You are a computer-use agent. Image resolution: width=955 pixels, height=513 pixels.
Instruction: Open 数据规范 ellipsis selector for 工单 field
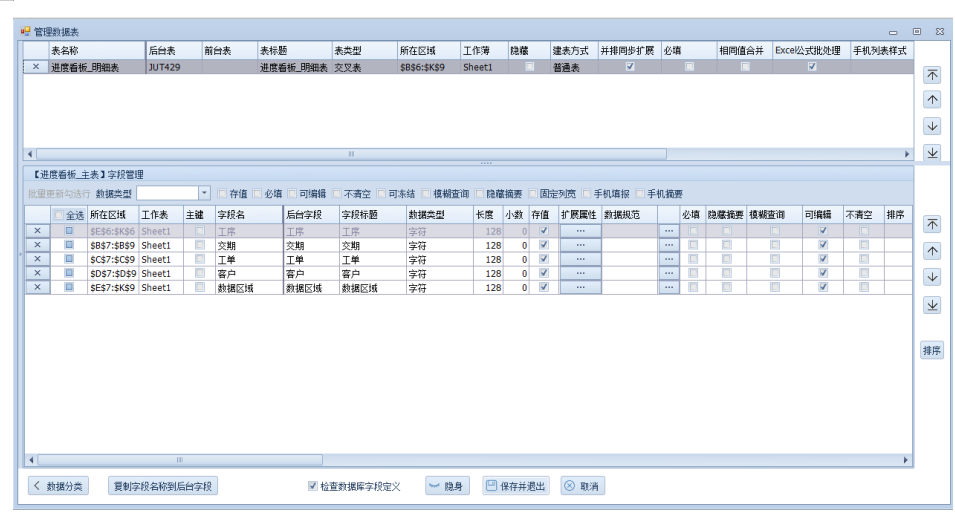point(669,259)
